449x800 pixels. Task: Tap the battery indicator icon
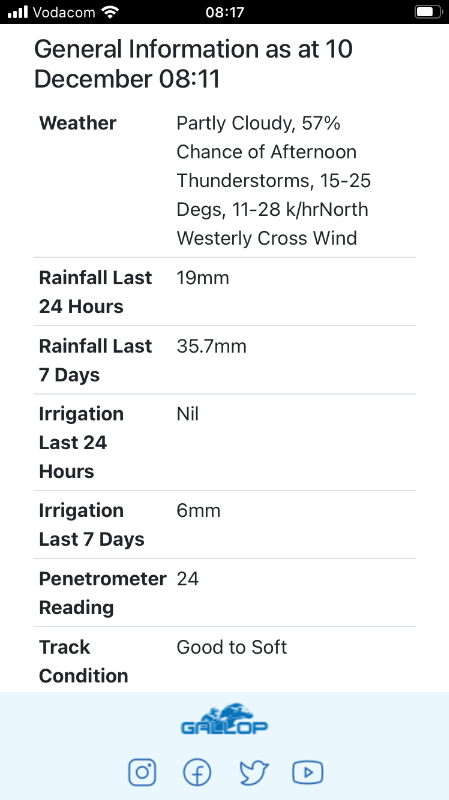point(428,12)
